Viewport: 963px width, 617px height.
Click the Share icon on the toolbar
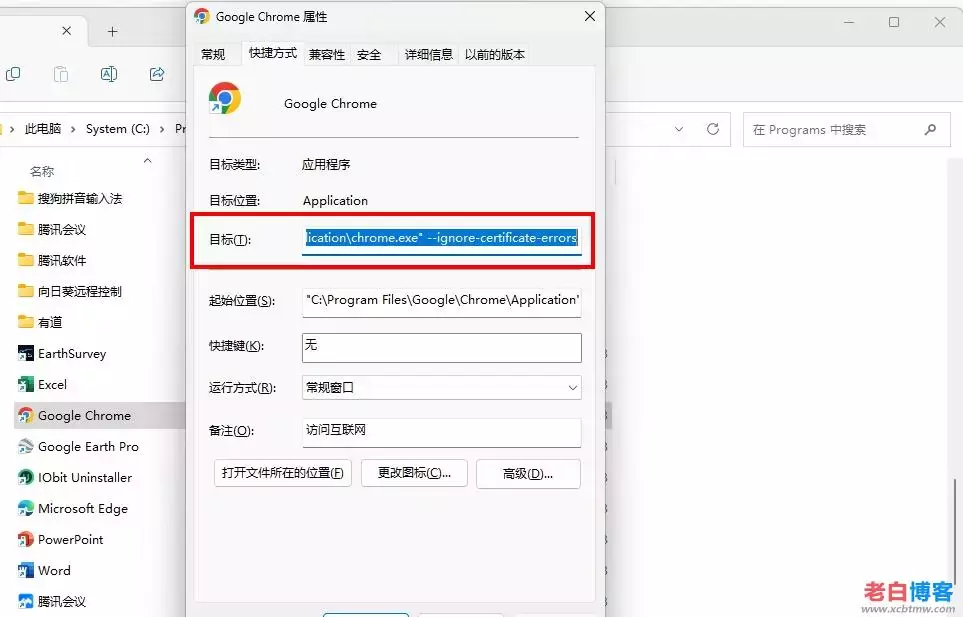[x=156, y=74]
